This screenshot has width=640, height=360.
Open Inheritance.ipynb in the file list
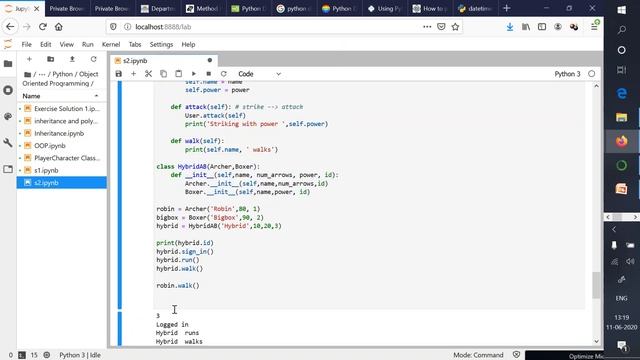pyautogui.click(x=62, y=133)
